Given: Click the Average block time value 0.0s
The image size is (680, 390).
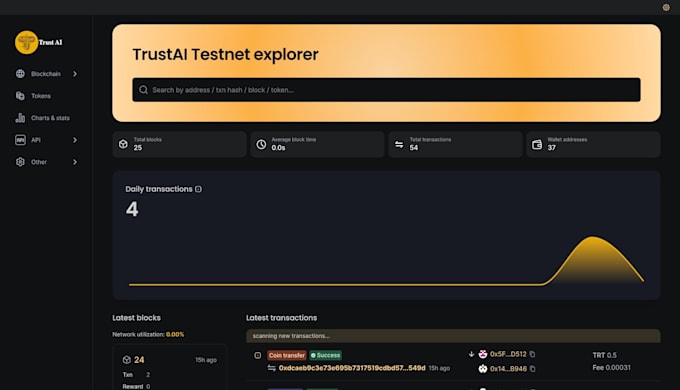Looking at the screenshot, I should coord(278,148).
